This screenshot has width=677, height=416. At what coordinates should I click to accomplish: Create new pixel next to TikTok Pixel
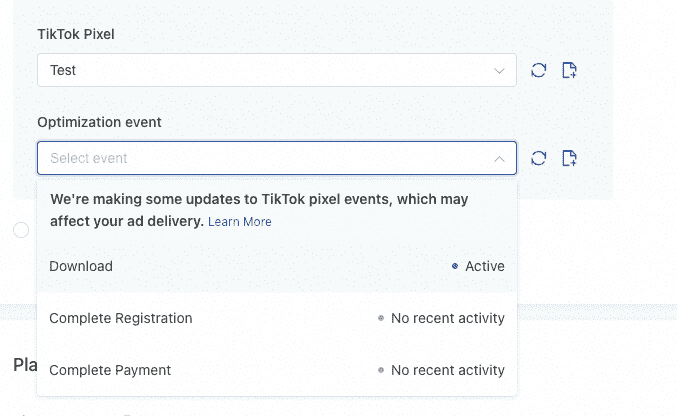click(569, 70)
